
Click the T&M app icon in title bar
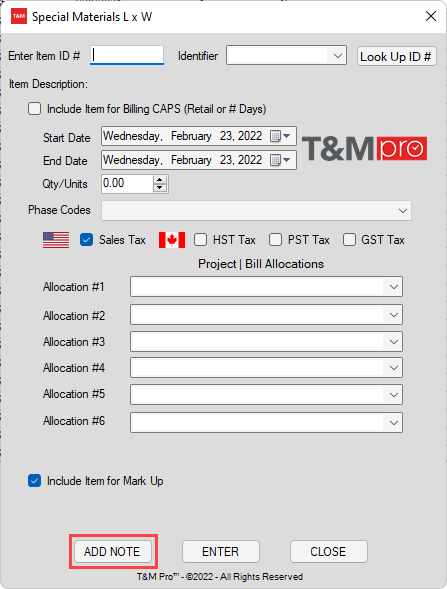point(18,17)
